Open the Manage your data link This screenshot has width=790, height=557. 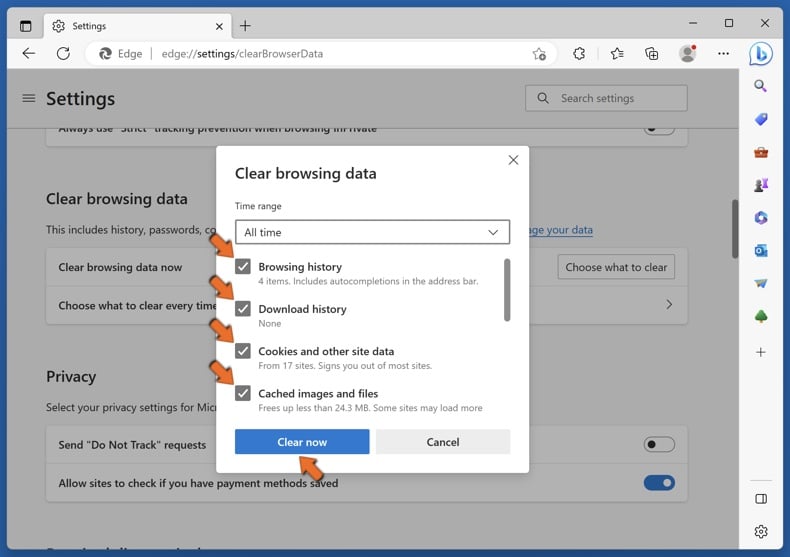(x=560, y=230)
